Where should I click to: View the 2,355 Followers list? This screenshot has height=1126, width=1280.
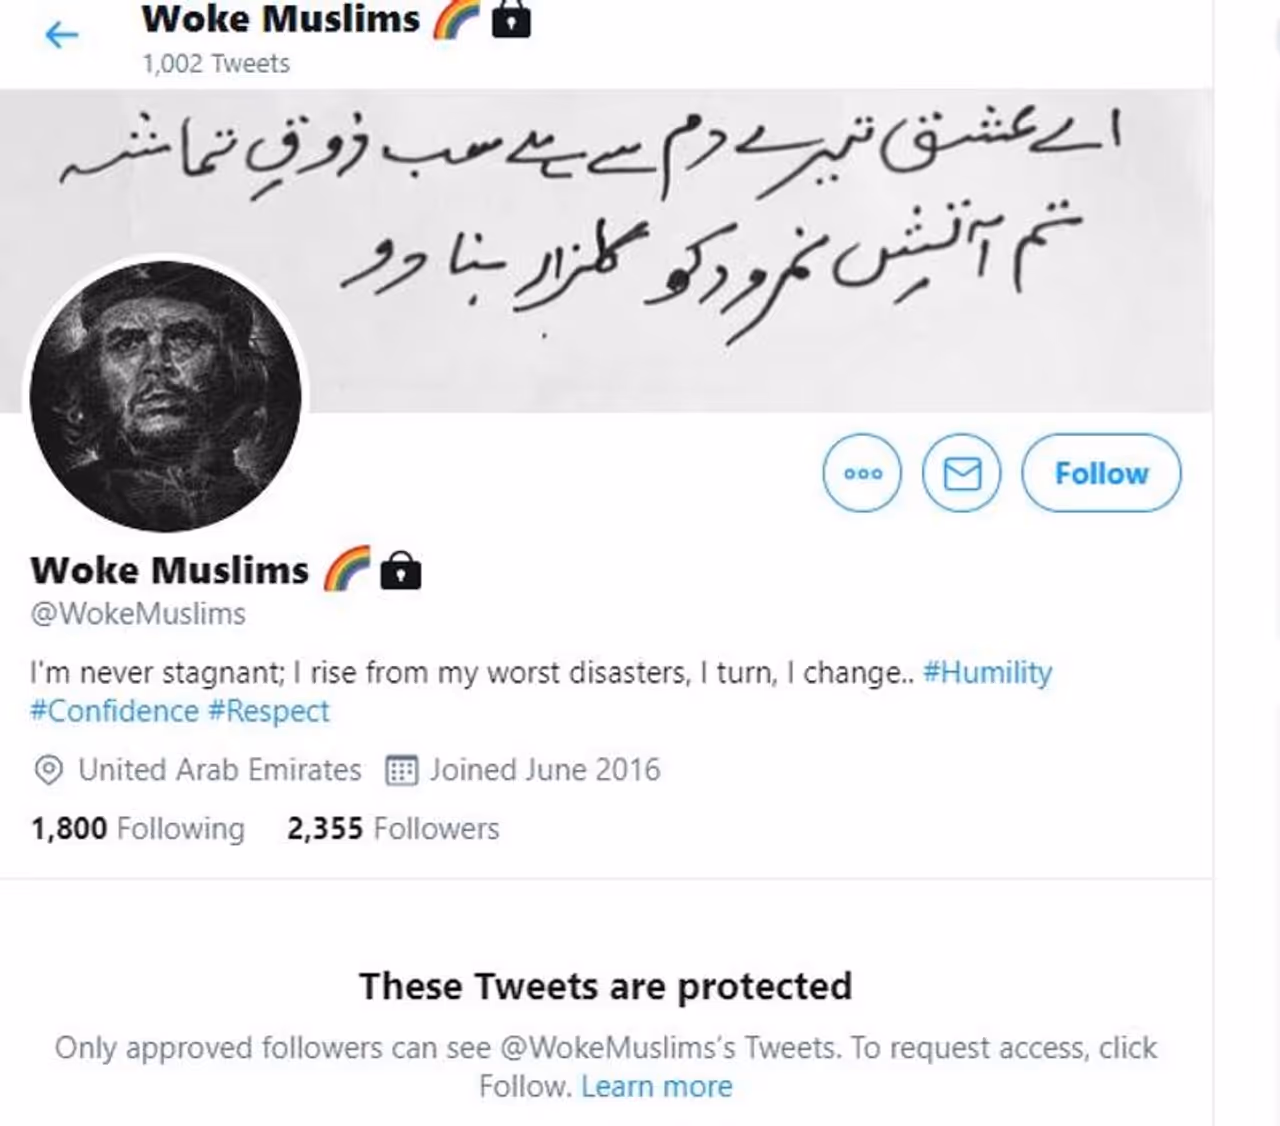point(392,828)
